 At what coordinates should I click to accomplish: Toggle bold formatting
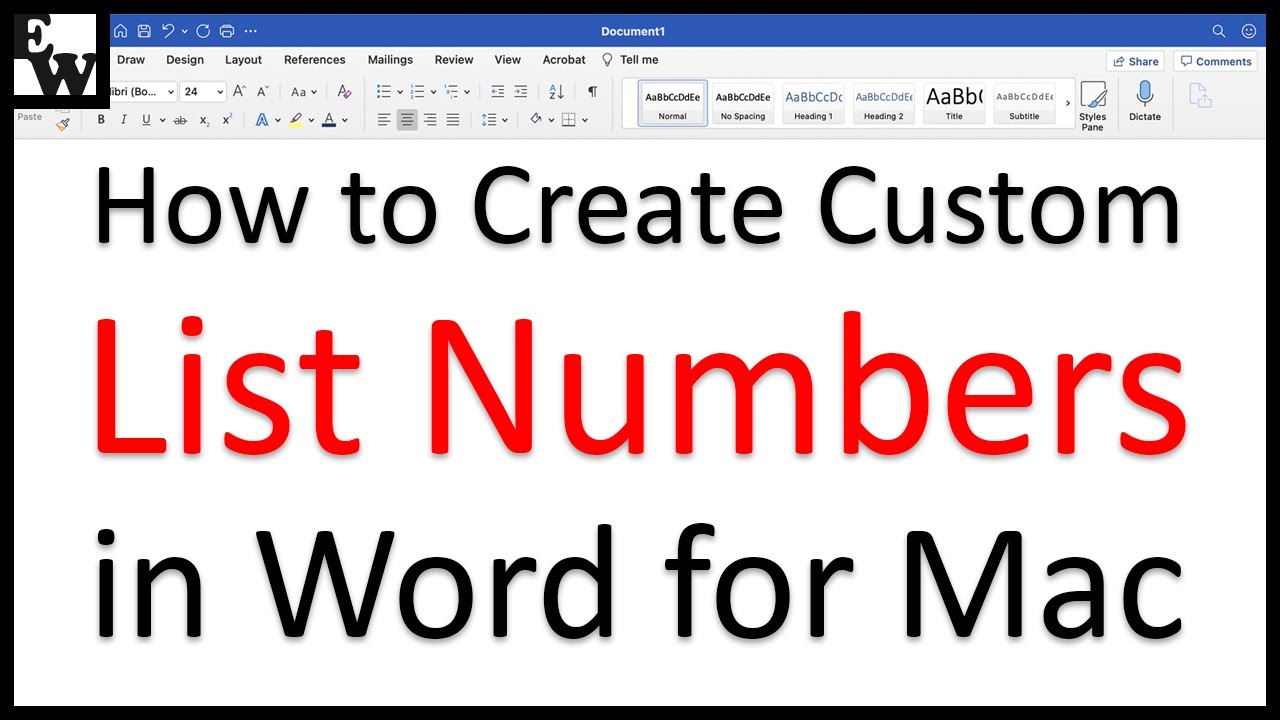click(101, 120)
